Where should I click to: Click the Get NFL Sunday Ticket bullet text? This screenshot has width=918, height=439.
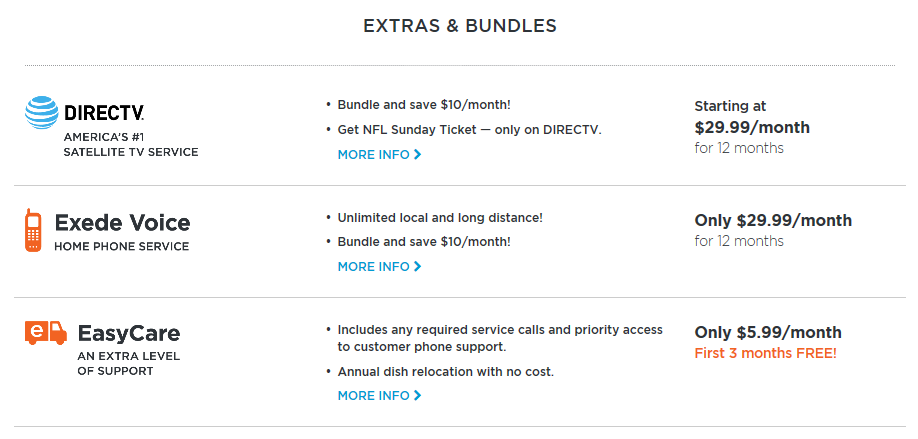point(470,130)
